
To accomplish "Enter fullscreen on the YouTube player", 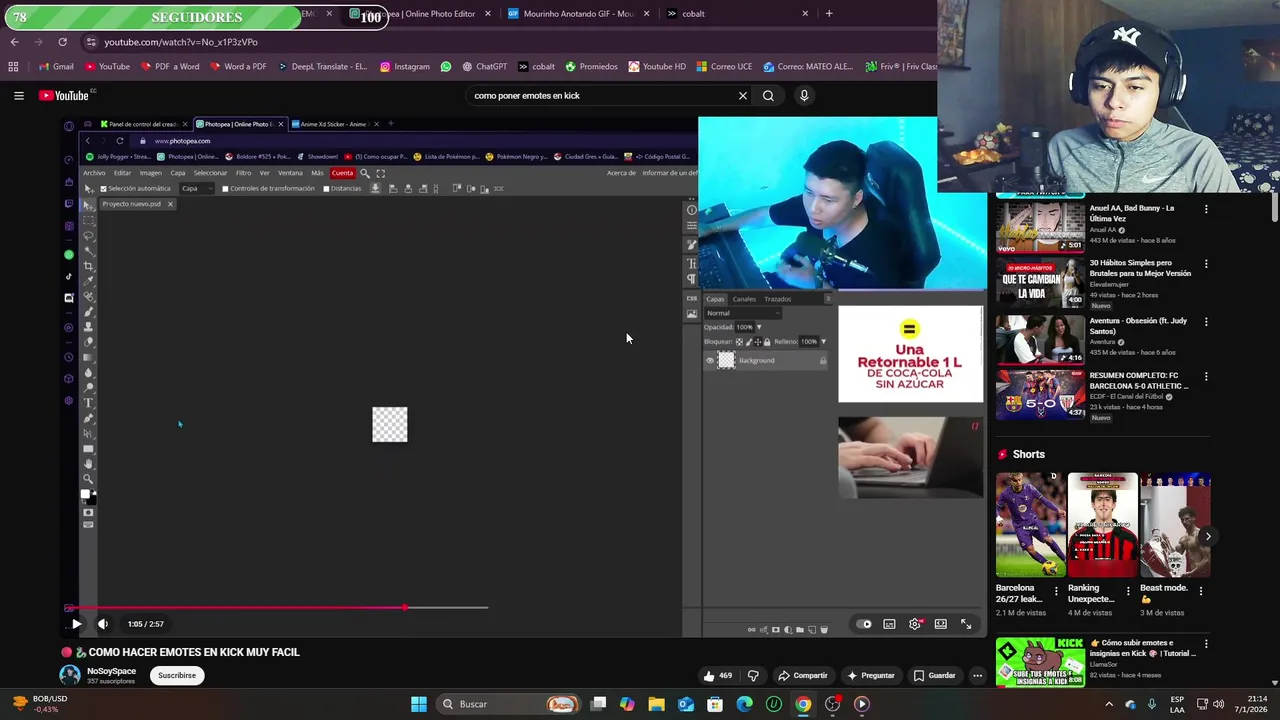I will [966, 624].
